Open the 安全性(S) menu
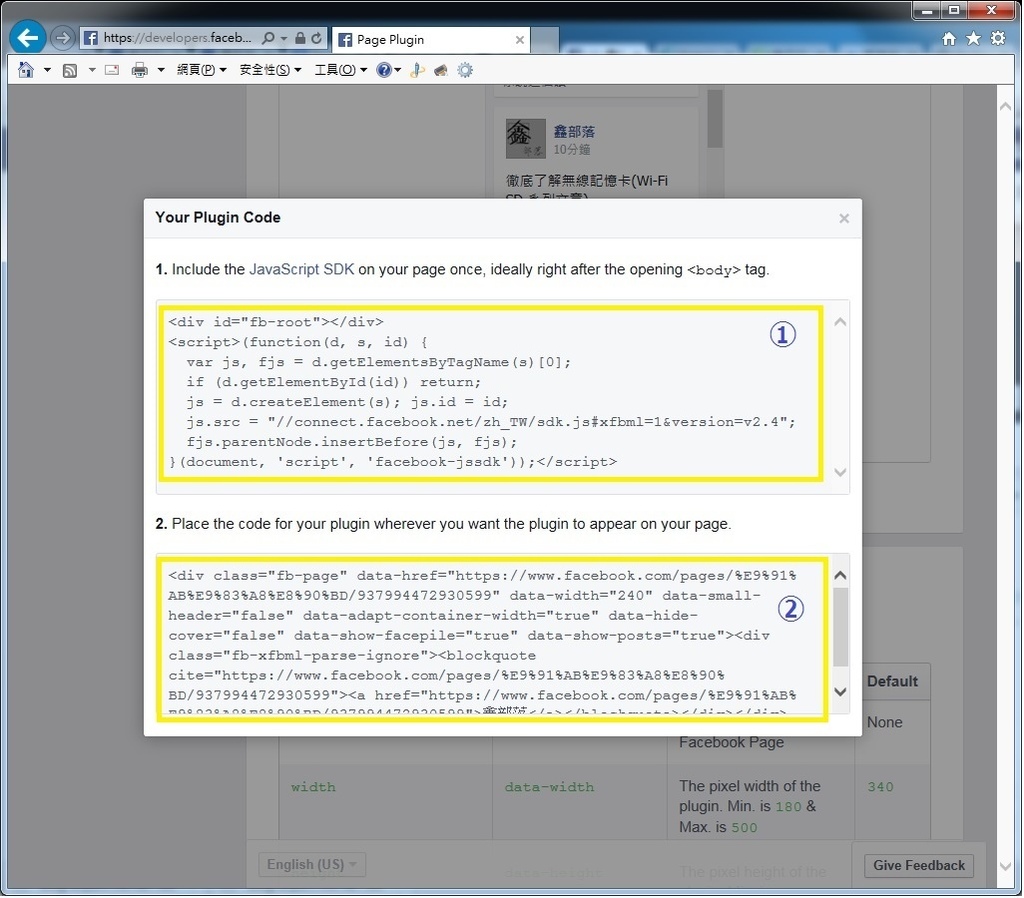 (x=270, y=70)
